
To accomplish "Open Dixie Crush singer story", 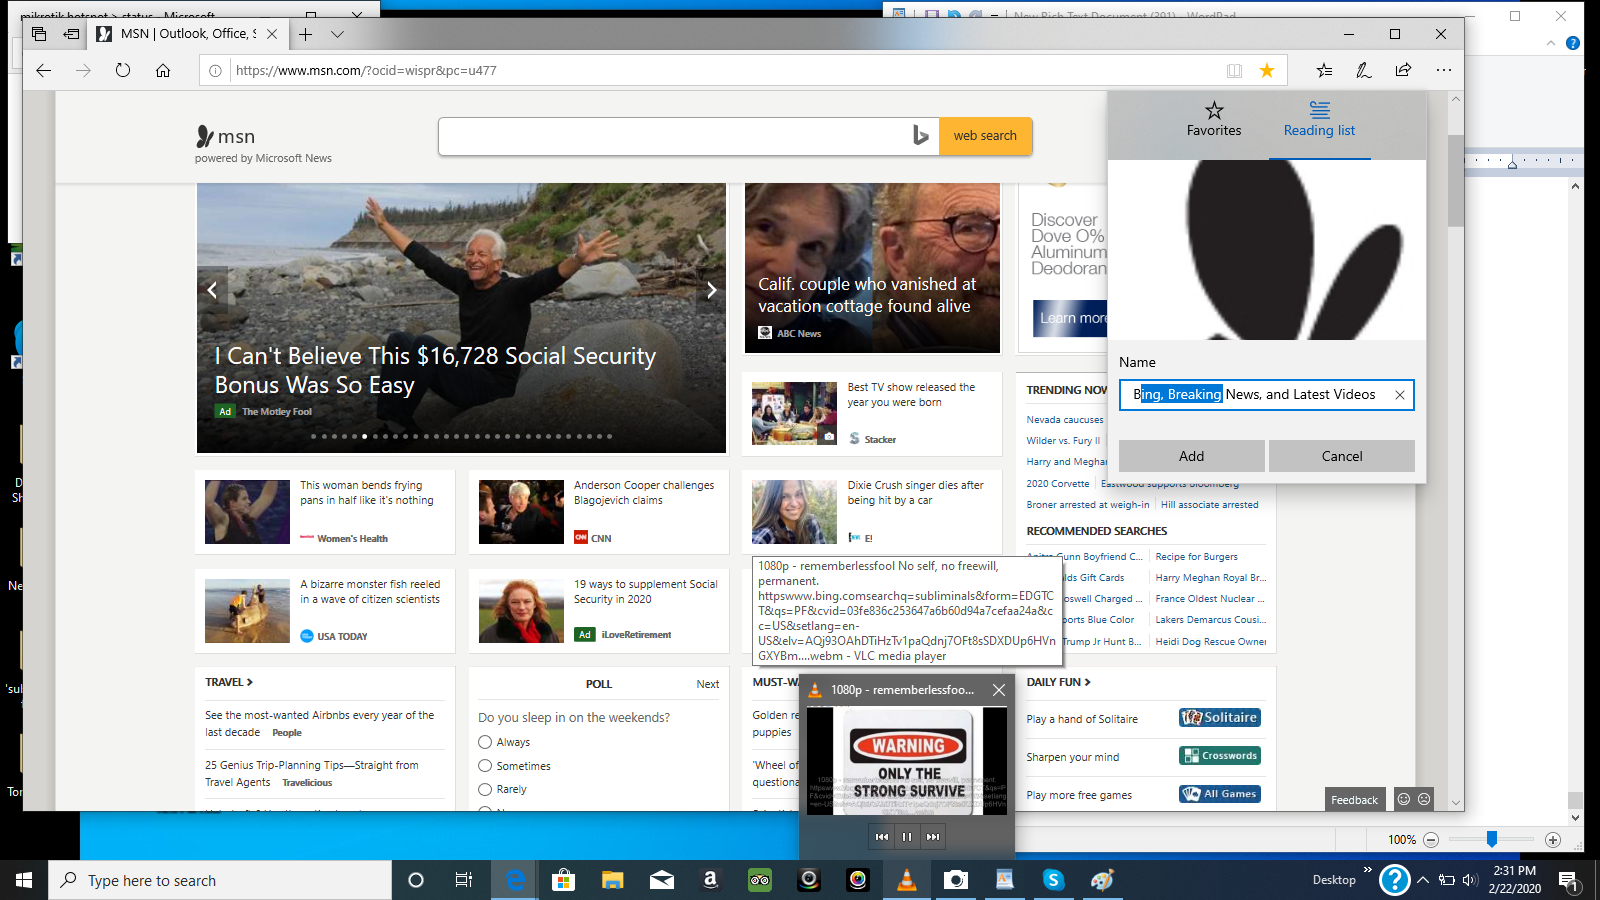I will click(915, 493).
